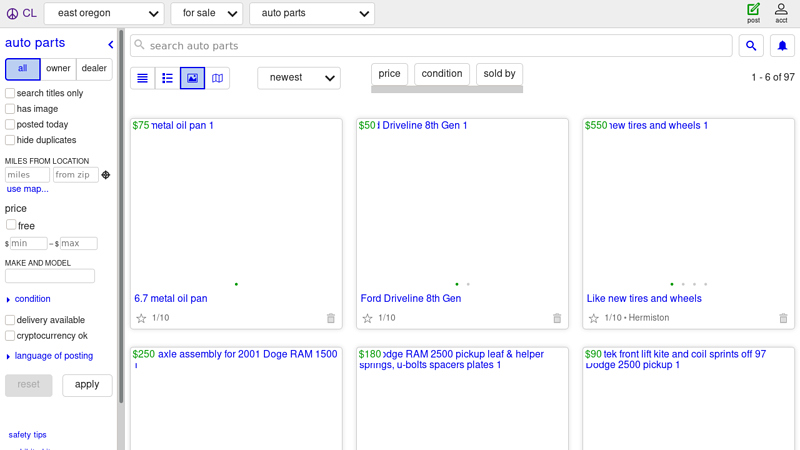This screenshot has width=800, height=450.
Task: Check the posted today option
Action: point(10,125)
